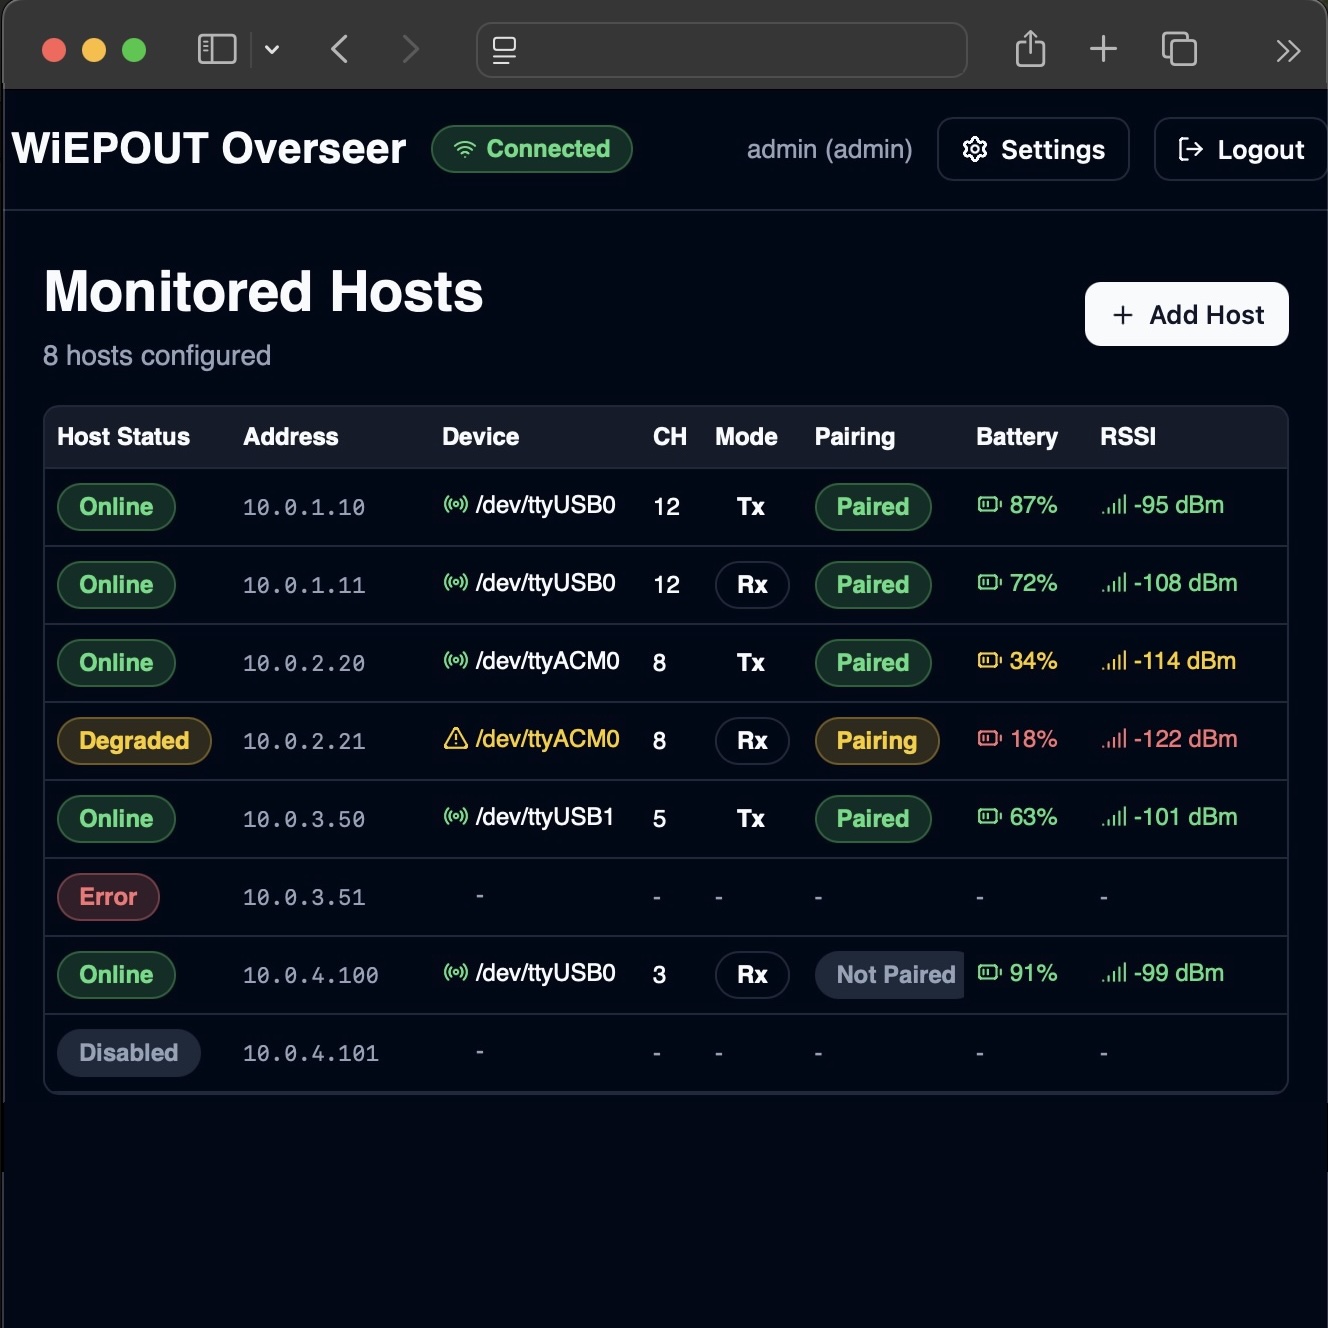This screenshot has height=1328, width=1328.
Task: Click the radio signal icon beside /dev/ttyUSB0 on 10.0.1.10
Action: [456, 505]
